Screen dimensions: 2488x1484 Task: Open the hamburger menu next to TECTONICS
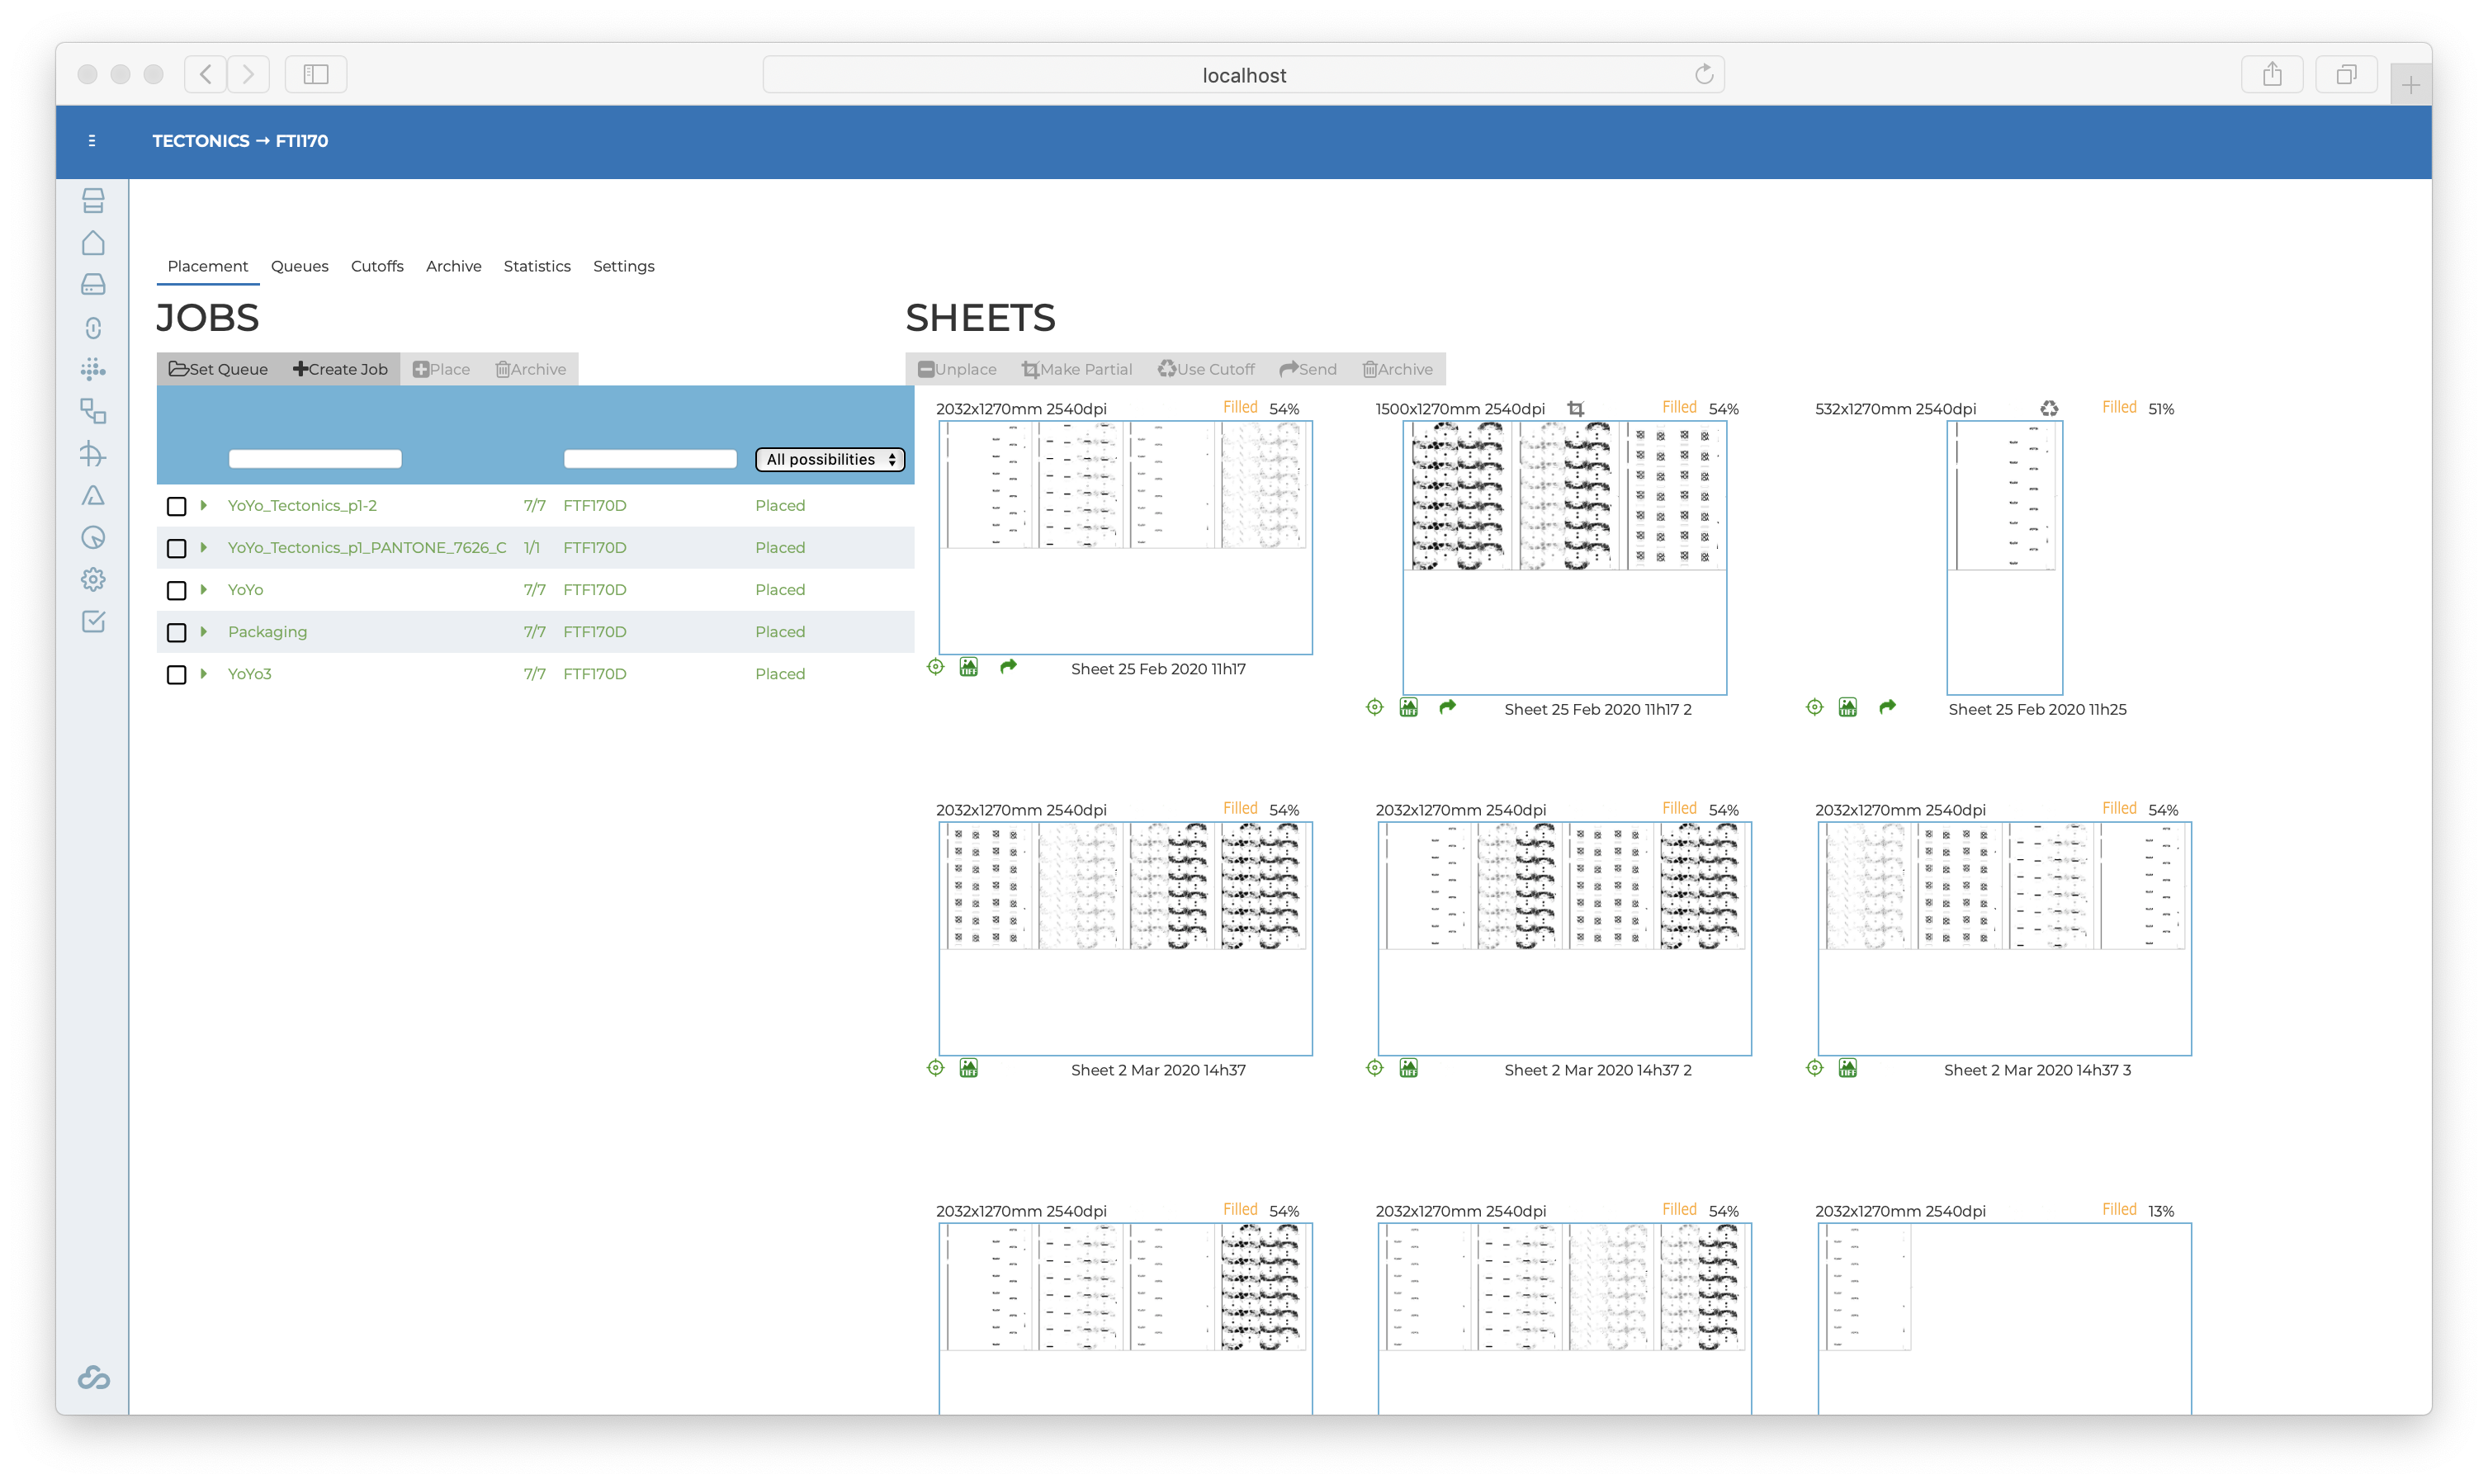tap(92, 141)
